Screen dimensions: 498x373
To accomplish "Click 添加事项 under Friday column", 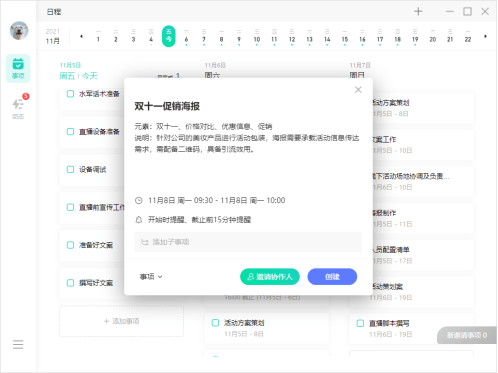I will [x=122, y=321].
